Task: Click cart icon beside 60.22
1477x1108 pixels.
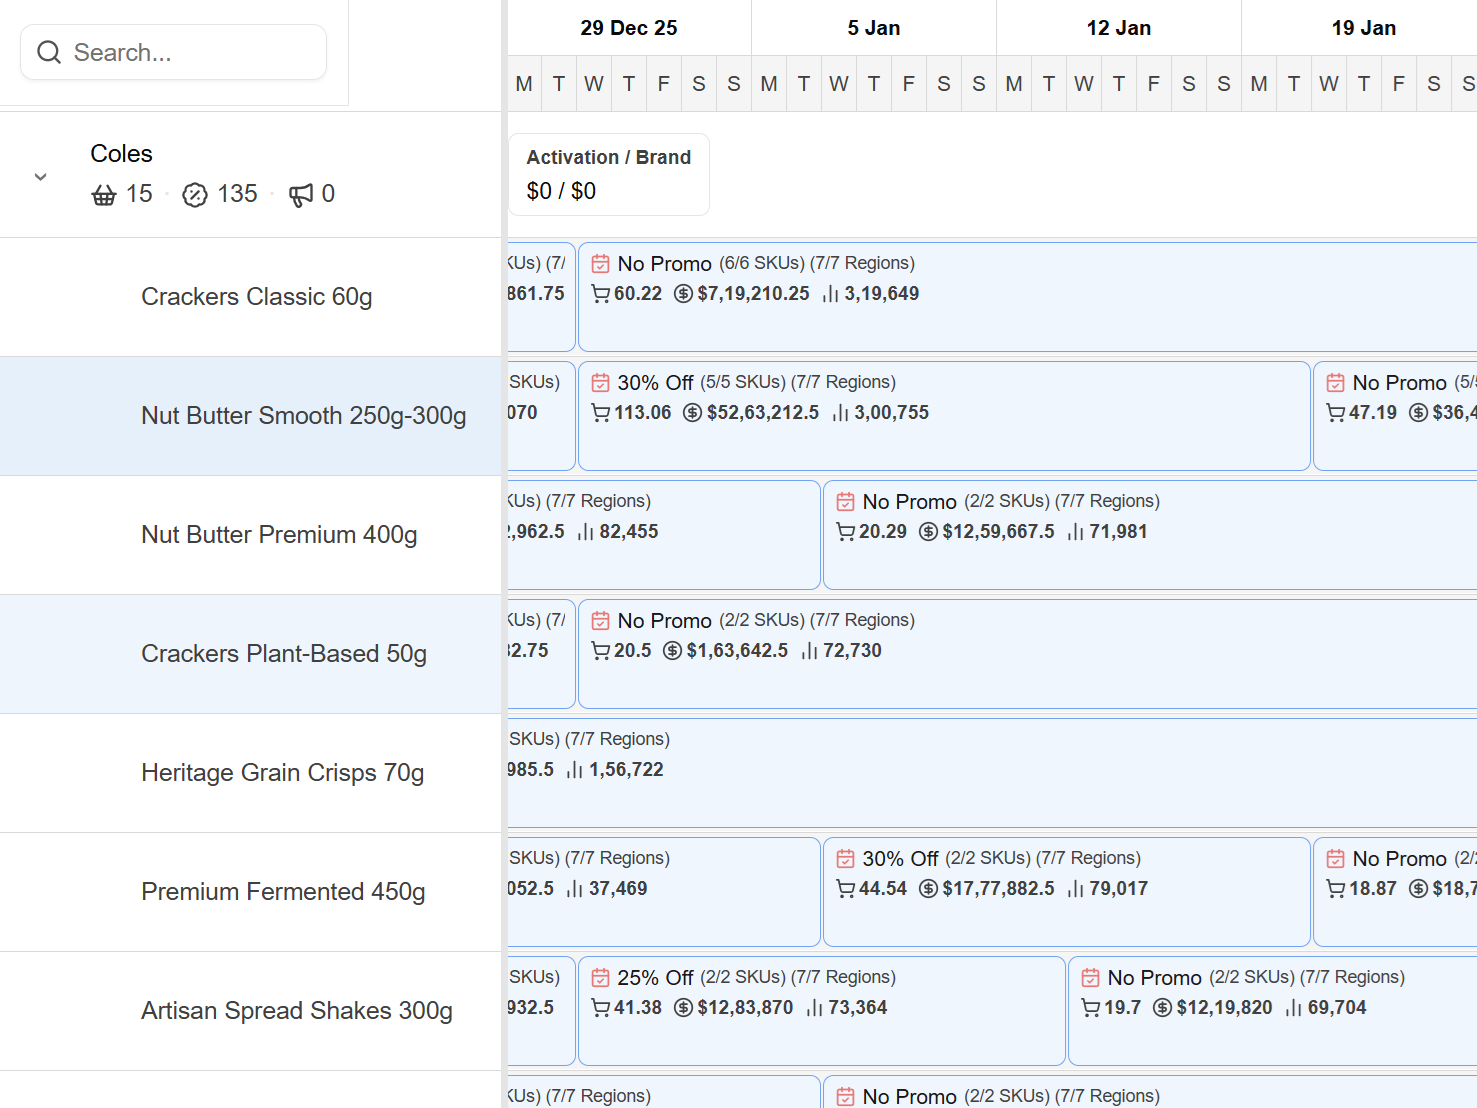Action: point(601,294)
